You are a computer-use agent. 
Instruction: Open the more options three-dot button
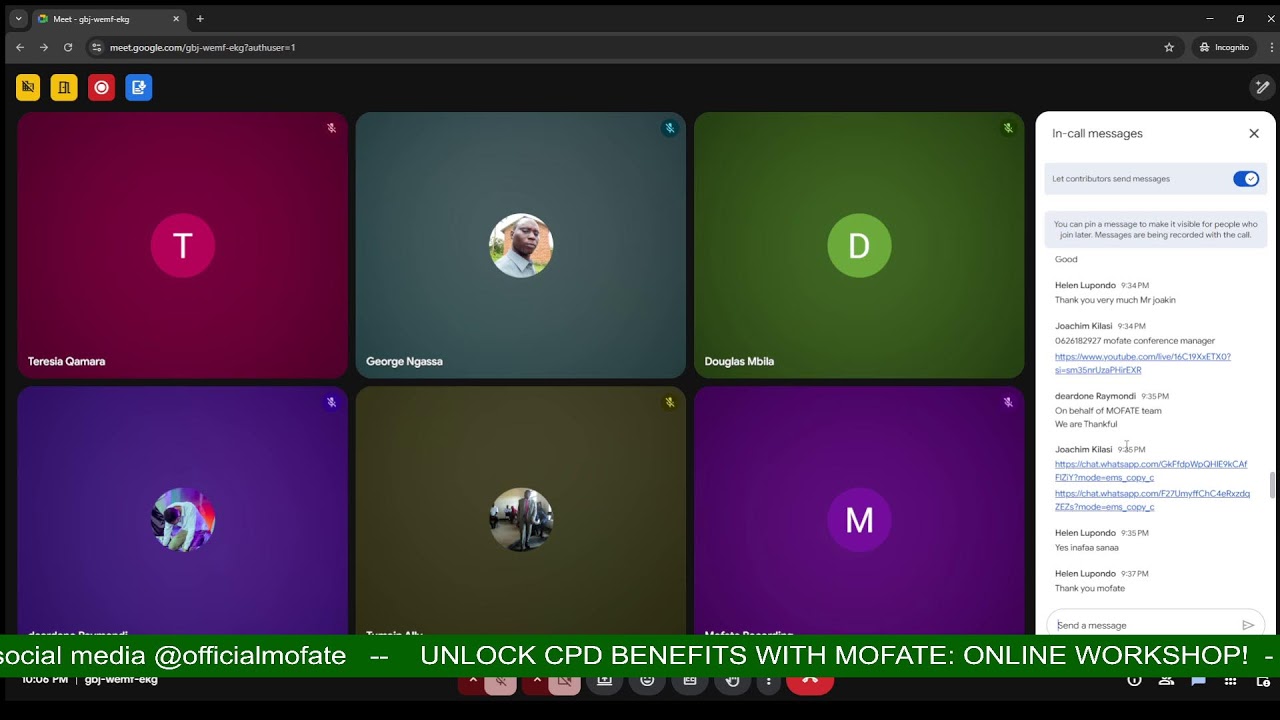pyautogui.click(x=768, y=683)
